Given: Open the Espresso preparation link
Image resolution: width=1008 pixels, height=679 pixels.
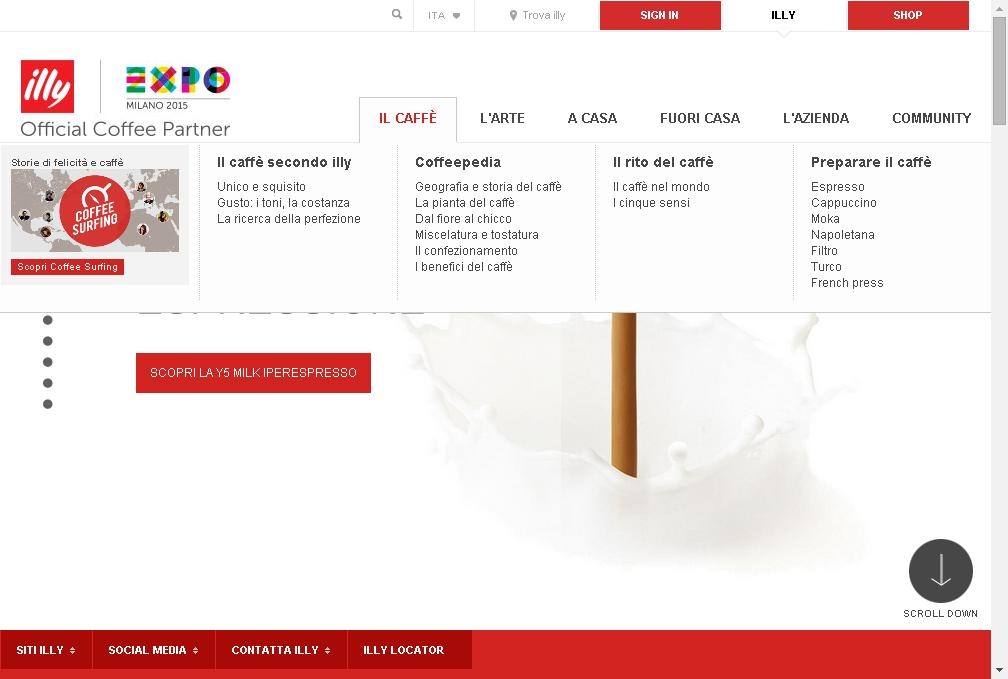Looking at the screenshot, I should coord(838,187).
